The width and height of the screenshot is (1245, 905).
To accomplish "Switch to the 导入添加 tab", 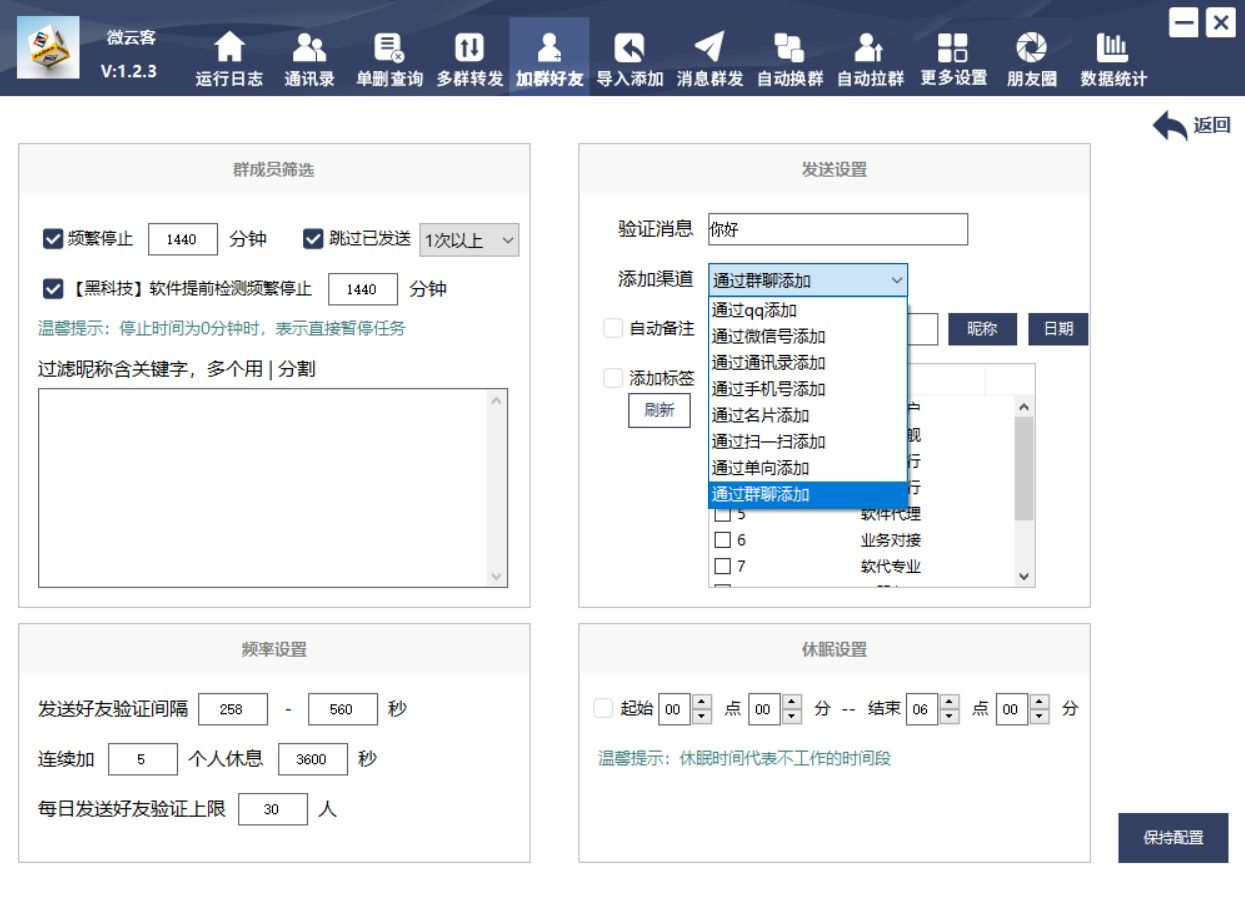I will click(630, 56).
